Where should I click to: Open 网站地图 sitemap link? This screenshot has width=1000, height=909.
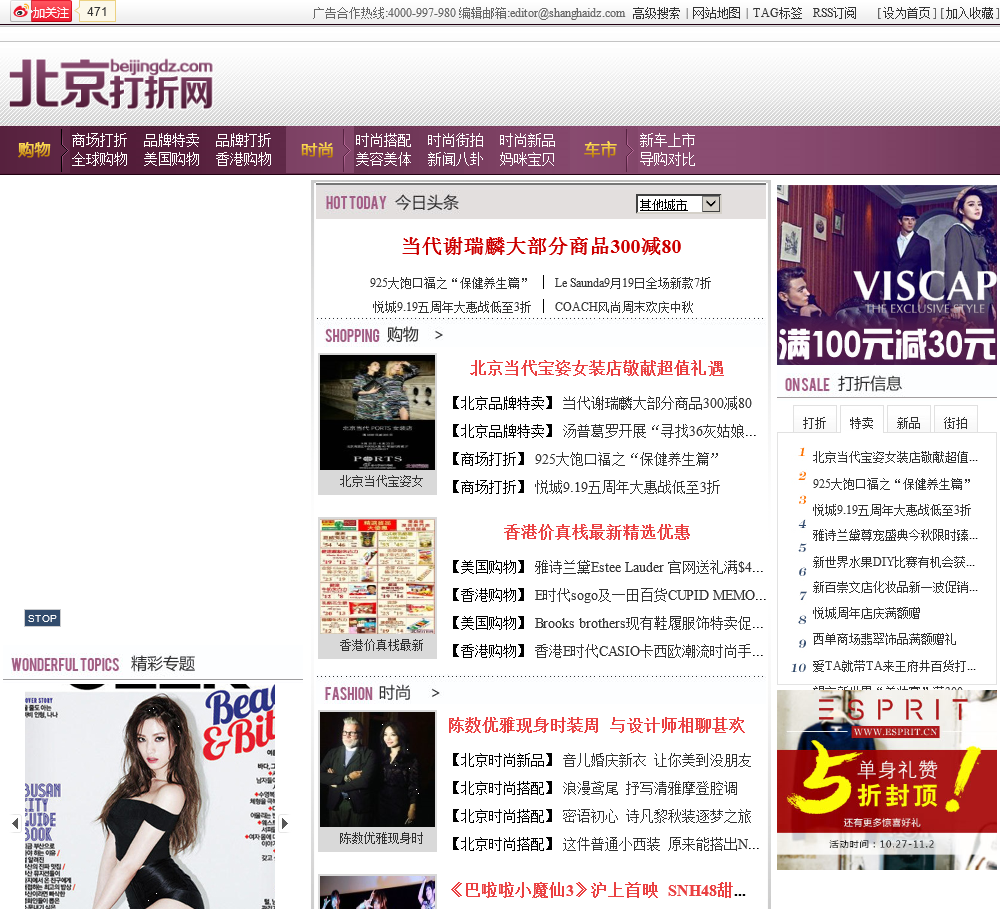[x=716, y=13]
